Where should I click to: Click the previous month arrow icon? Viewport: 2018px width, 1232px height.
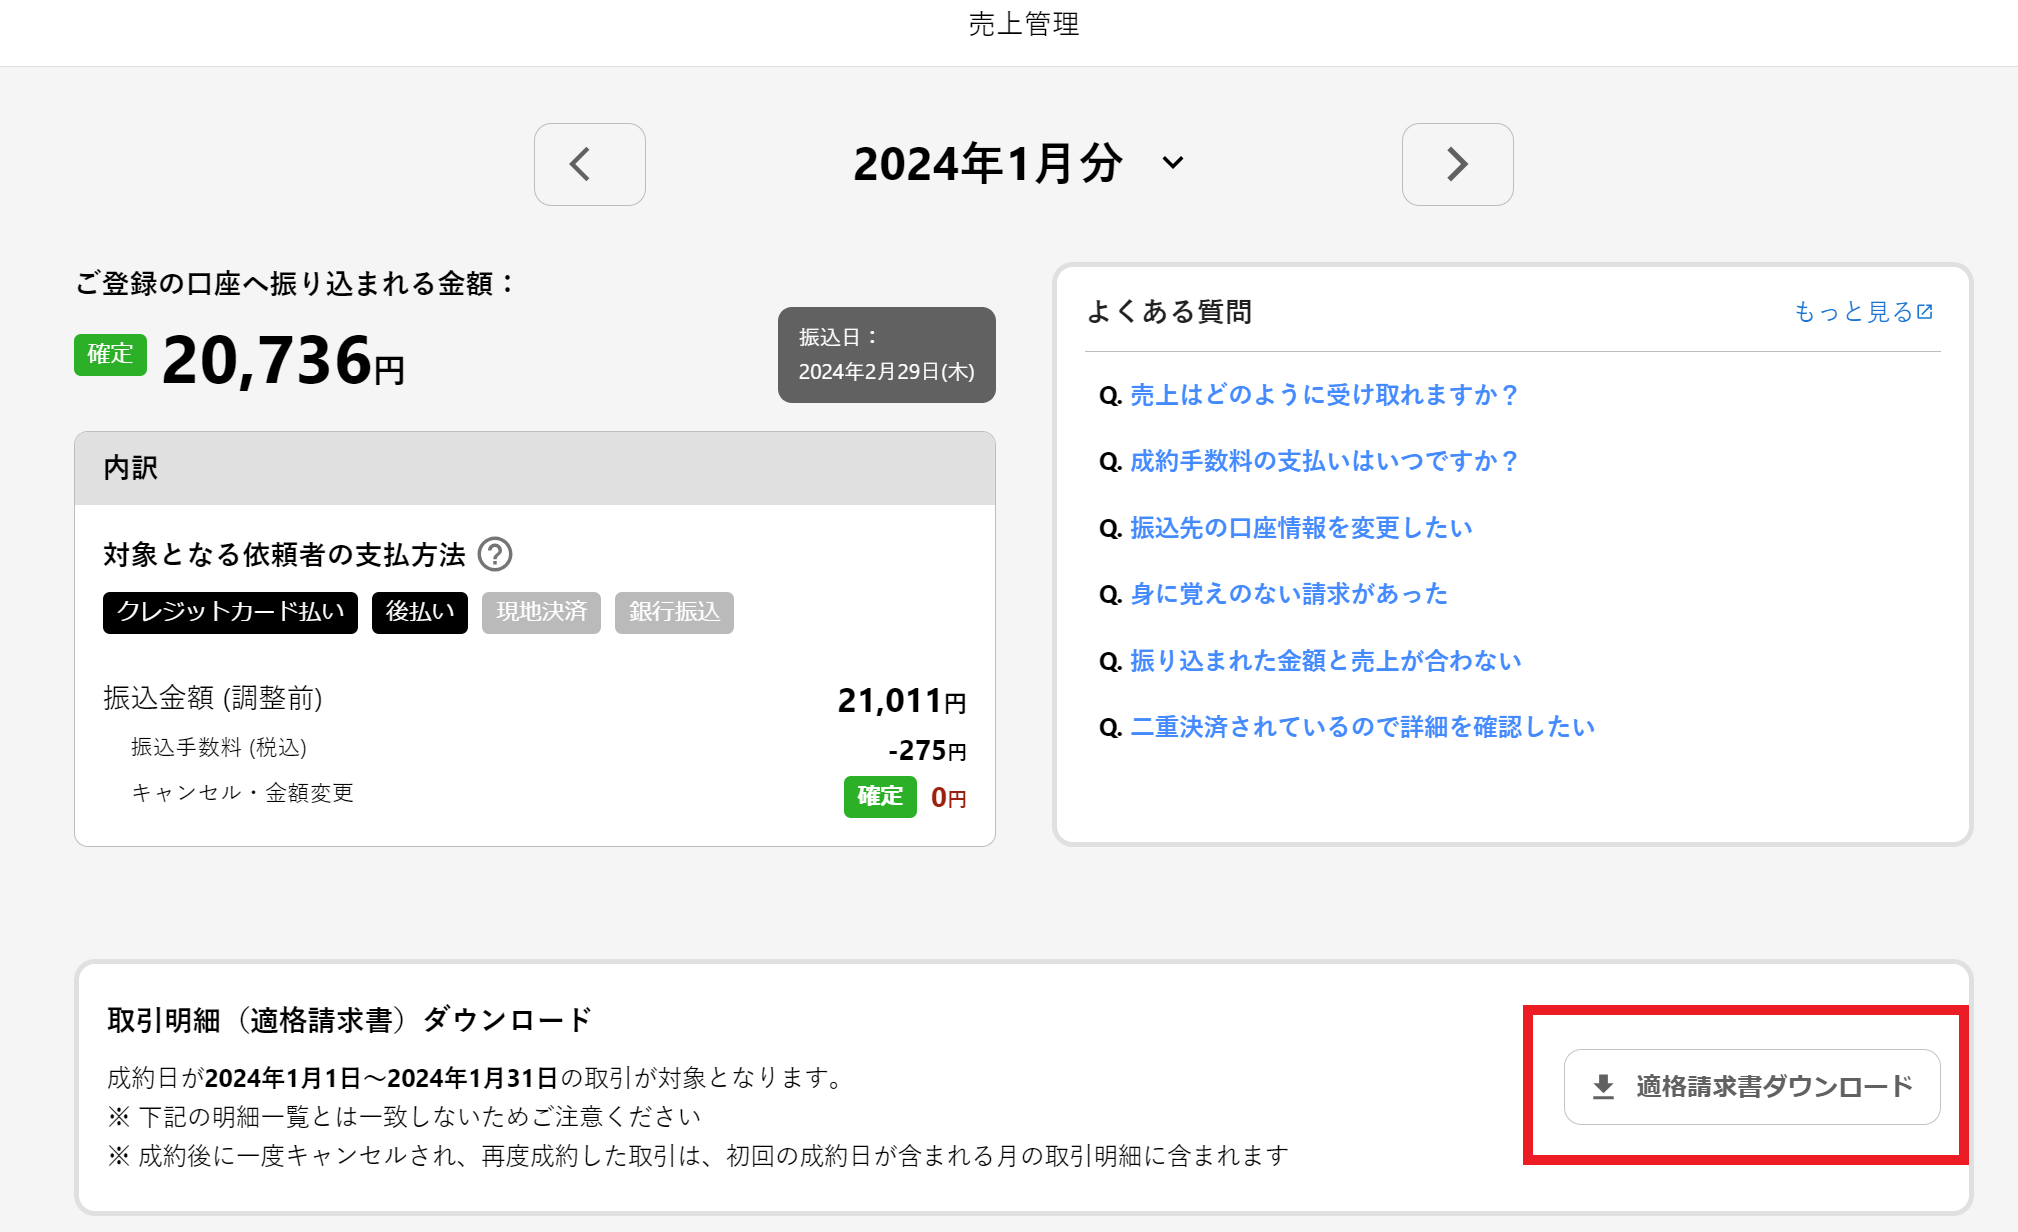tap(589, 165)
